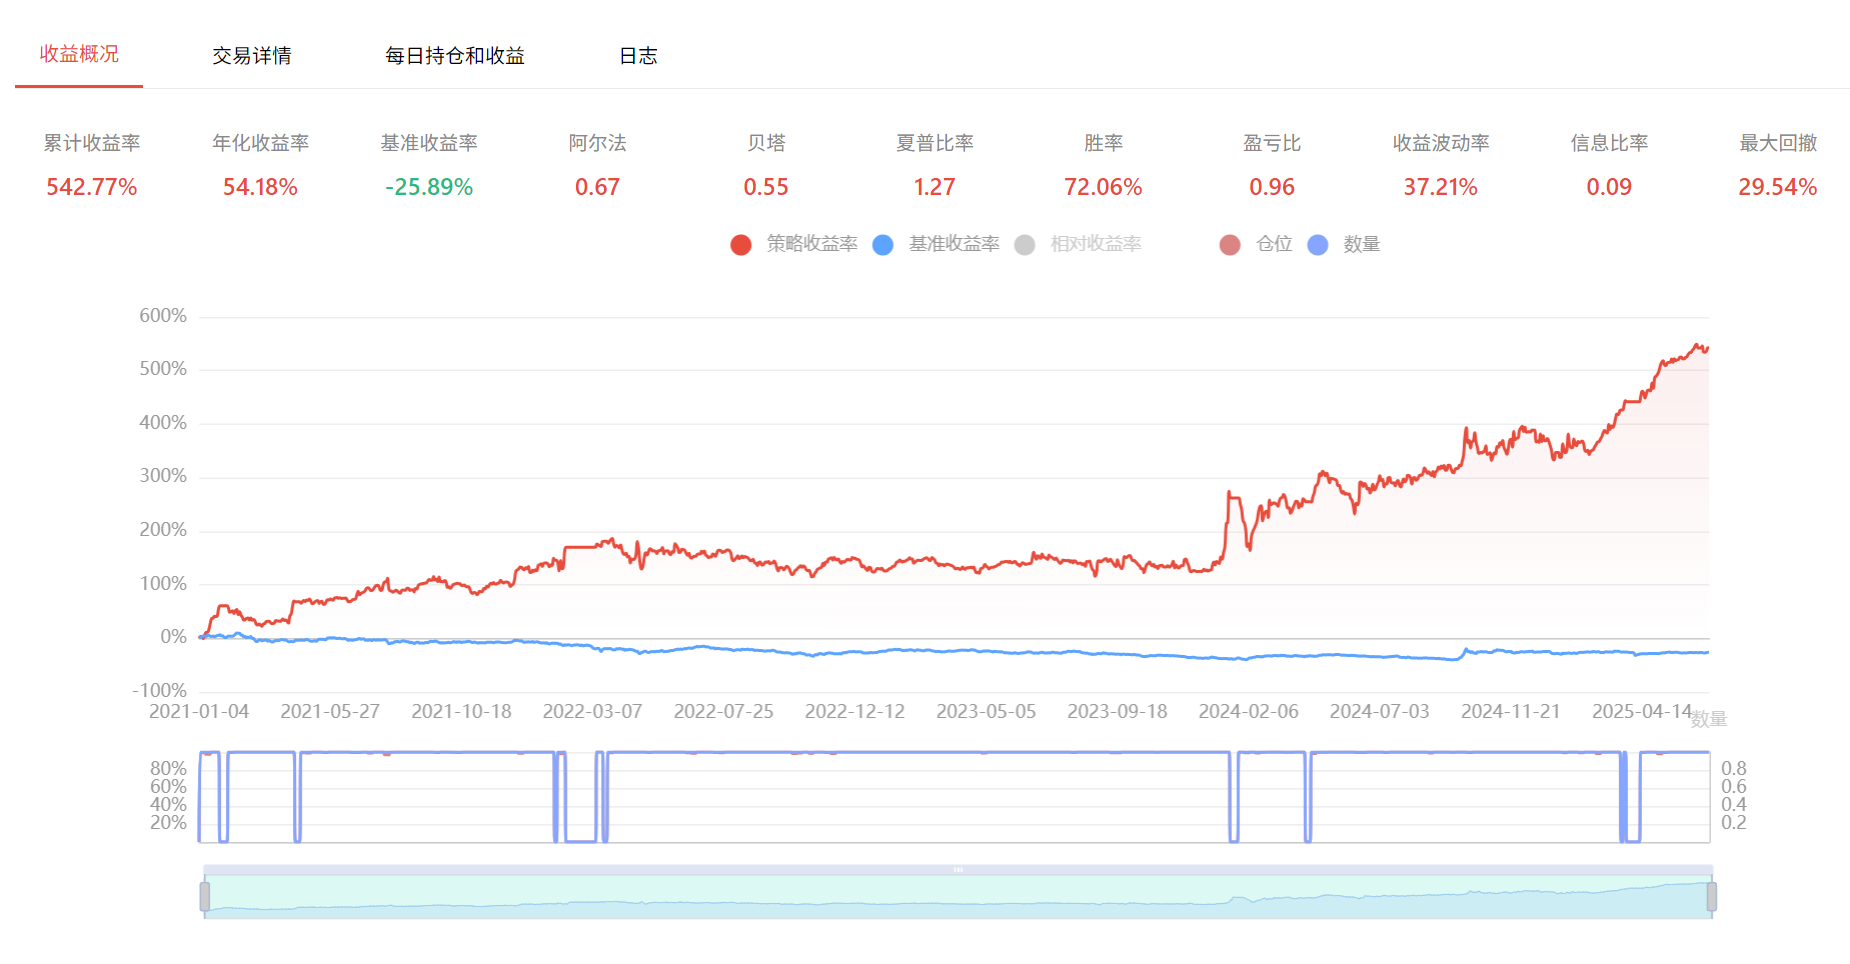1850x964 pixels.
Task: Open the 日志 tab
Action: (x=638, y=56)
